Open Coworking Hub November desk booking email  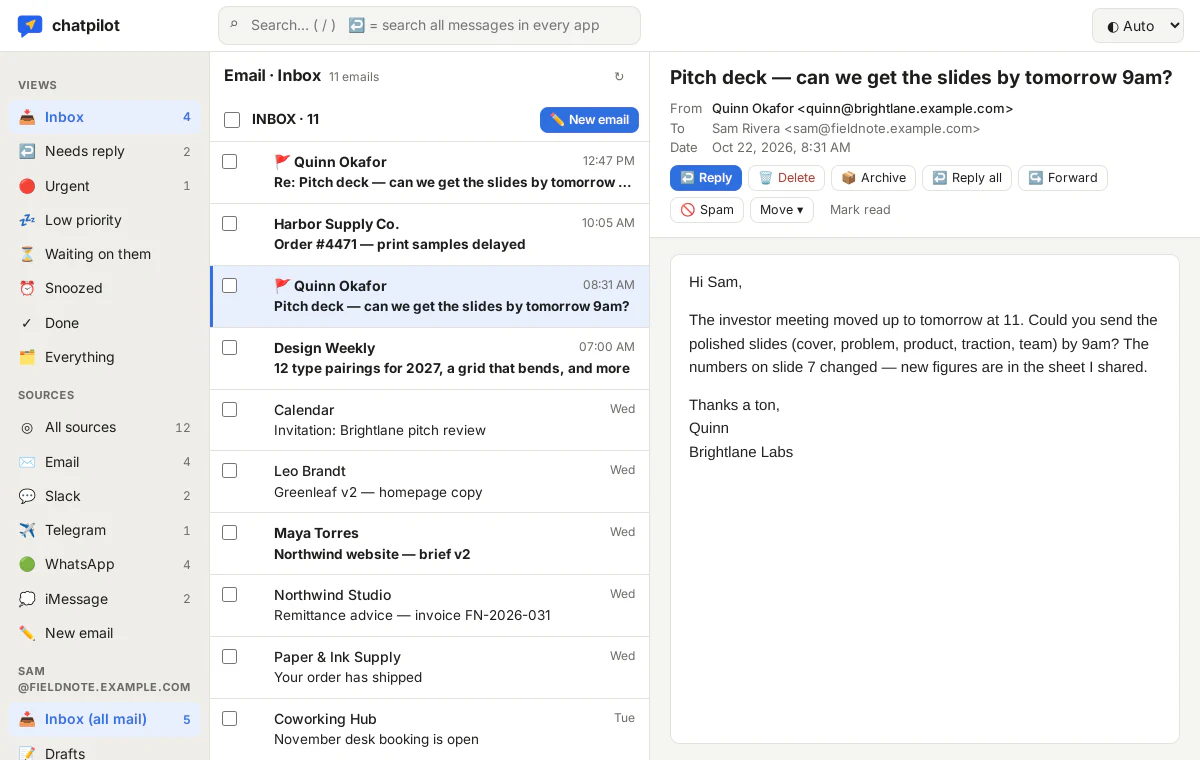coord(430,729)
